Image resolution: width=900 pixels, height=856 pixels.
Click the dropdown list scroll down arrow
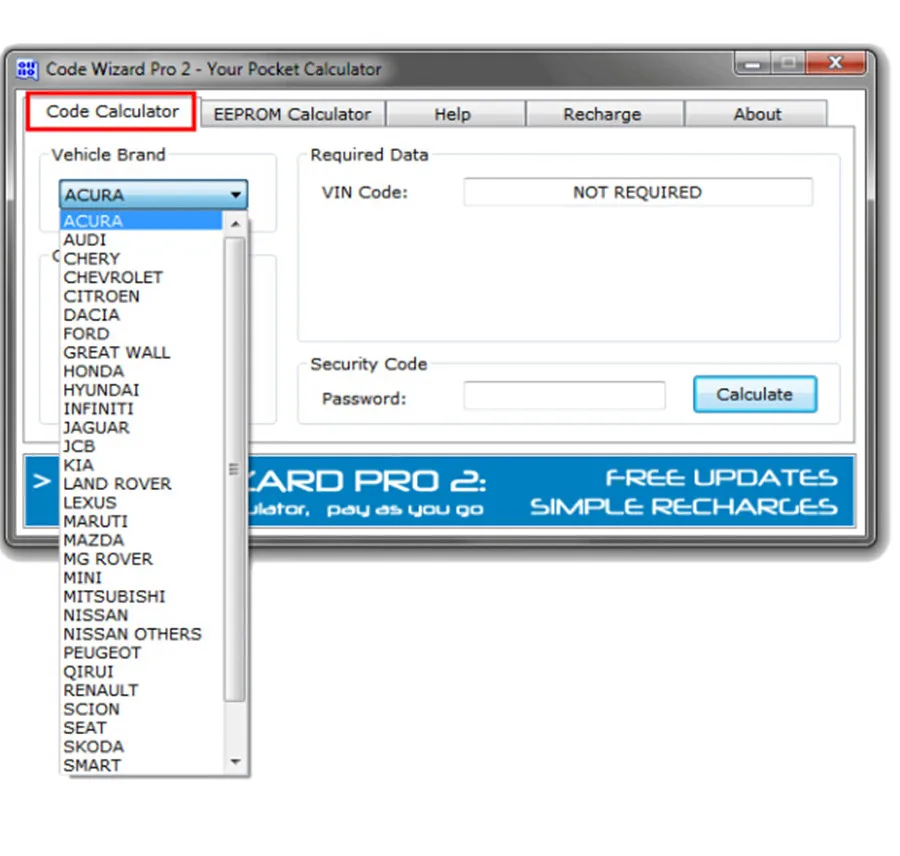(x=235, y=762)
